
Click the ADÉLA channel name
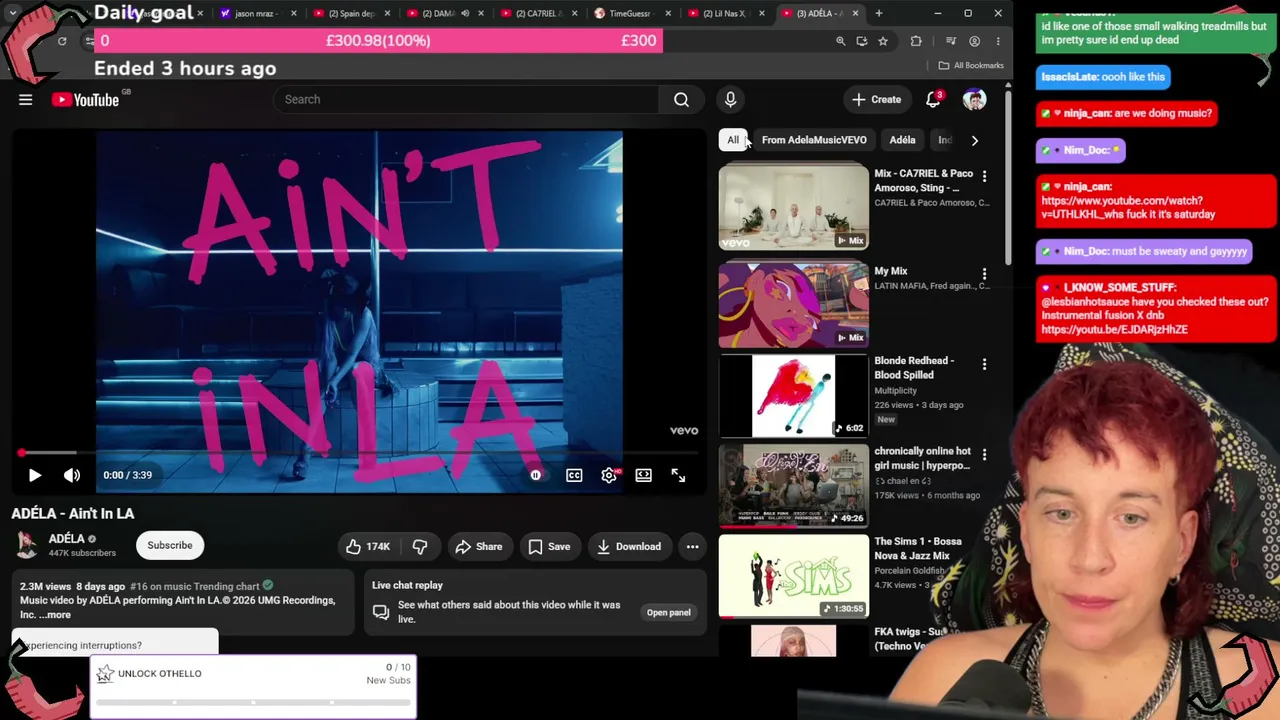tap(67, 539)
